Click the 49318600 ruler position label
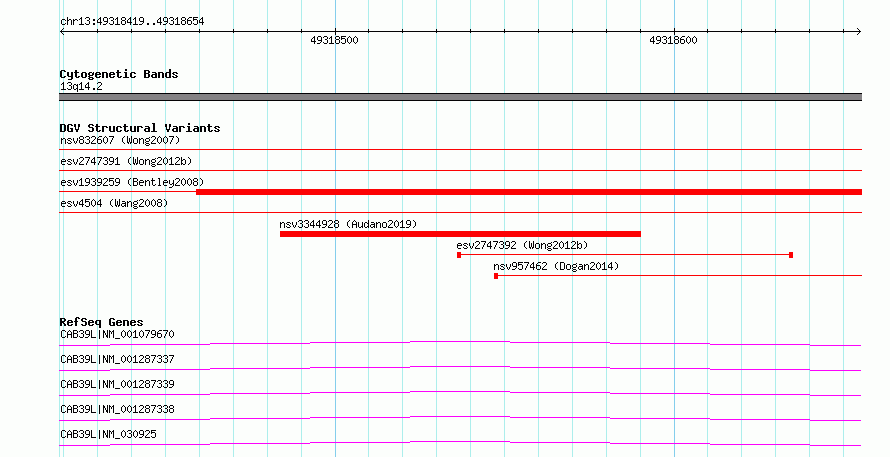Viewport: 890px width, 457px height. [673, 40]
